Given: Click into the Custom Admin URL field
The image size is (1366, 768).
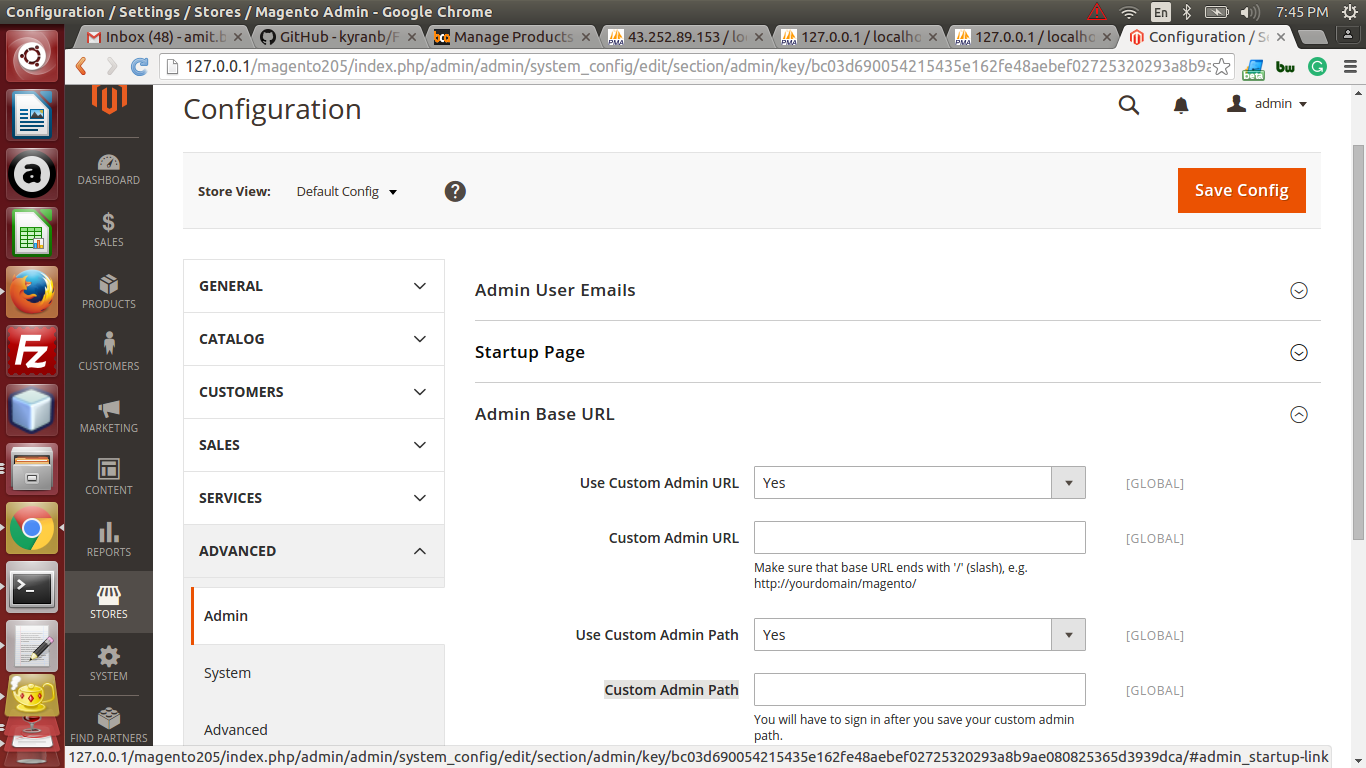Looking at the screenshot, I should (920, 537).
